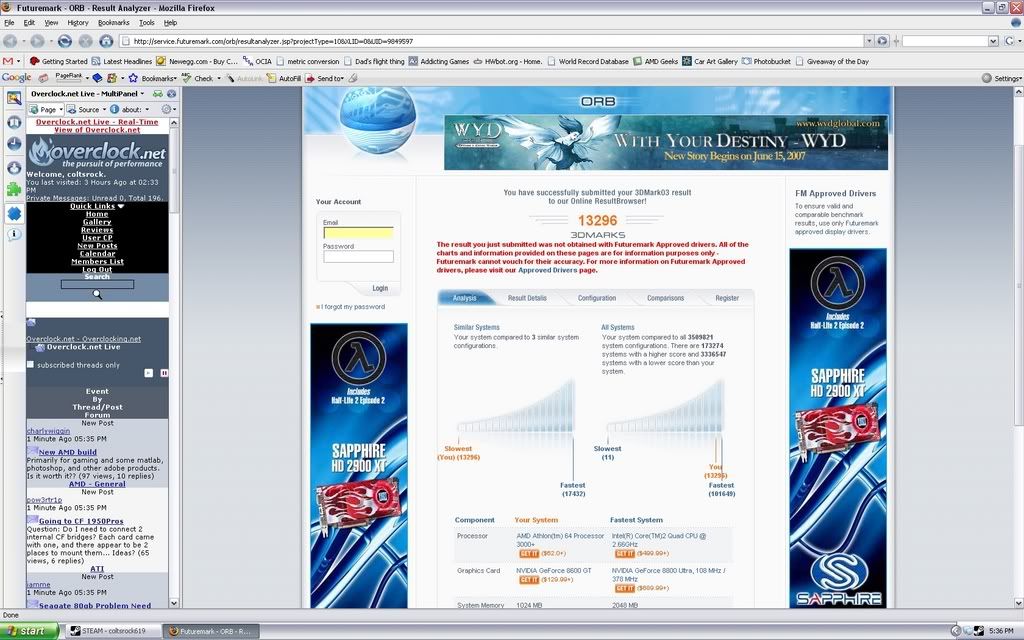Go back with the Firefox Back arrow
The image size is (1024, 640).
click(10, 40)
